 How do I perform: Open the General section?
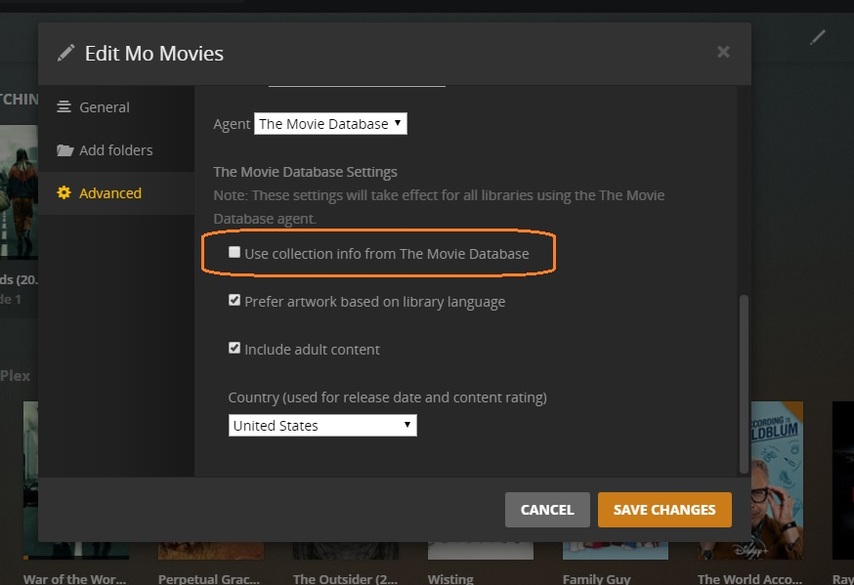pyautogui.click(x=116, y=107)
